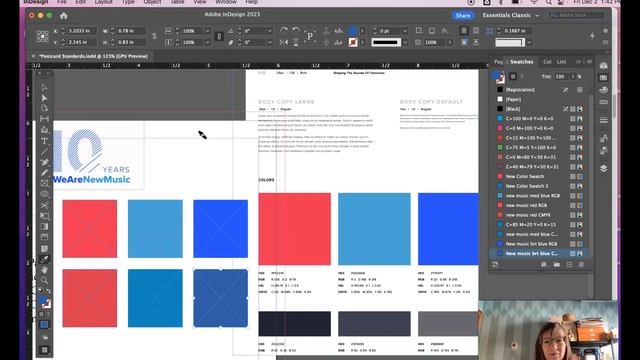This screenshot has height=360, width=640.
Task: Click the reference point locator grid
Action: tap(42, 36)
